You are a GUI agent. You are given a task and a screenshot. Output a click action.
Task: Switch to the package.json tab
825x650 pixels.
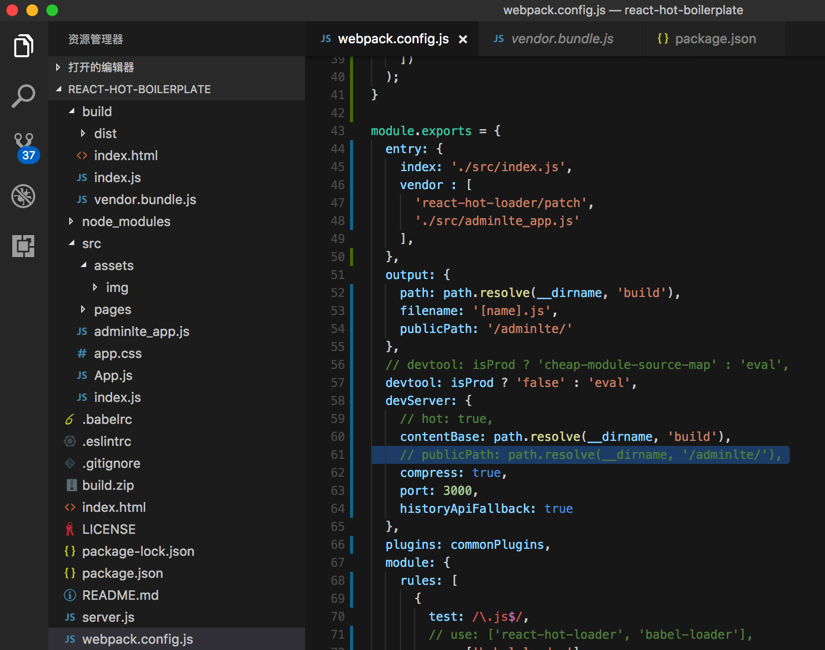[714, 39]
